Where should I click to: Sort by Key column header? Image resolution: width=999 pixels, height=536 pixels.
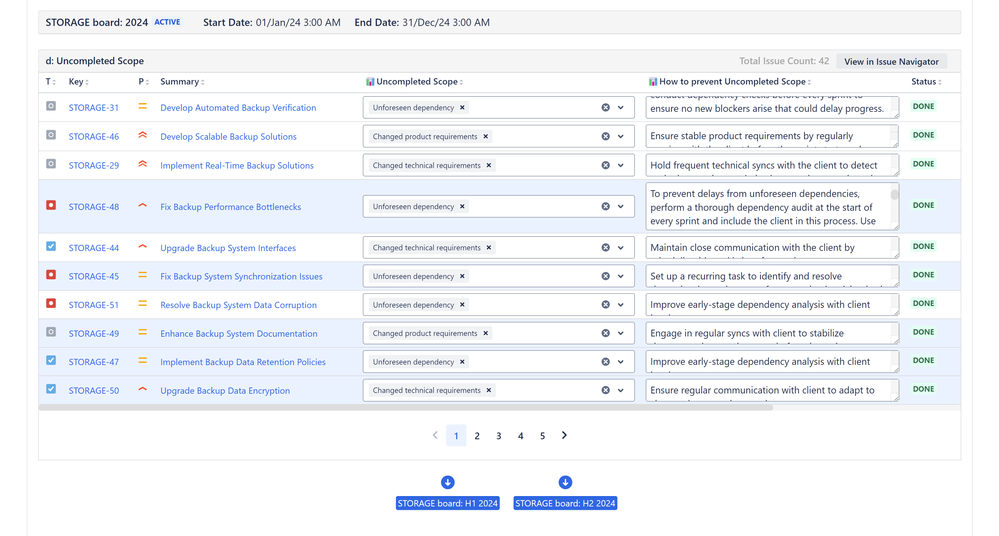point(78,82)
